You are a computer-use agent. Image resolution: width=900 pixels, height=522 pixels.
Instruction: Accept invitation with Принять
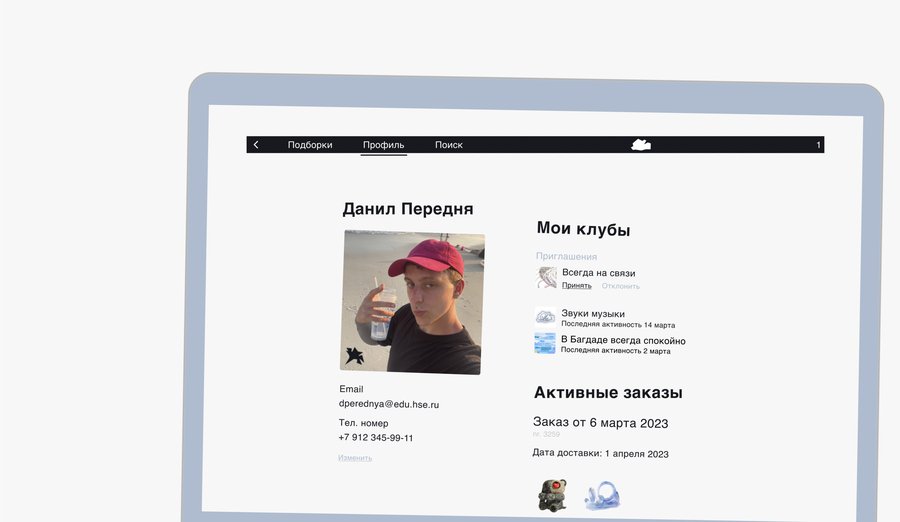[576, 285]
